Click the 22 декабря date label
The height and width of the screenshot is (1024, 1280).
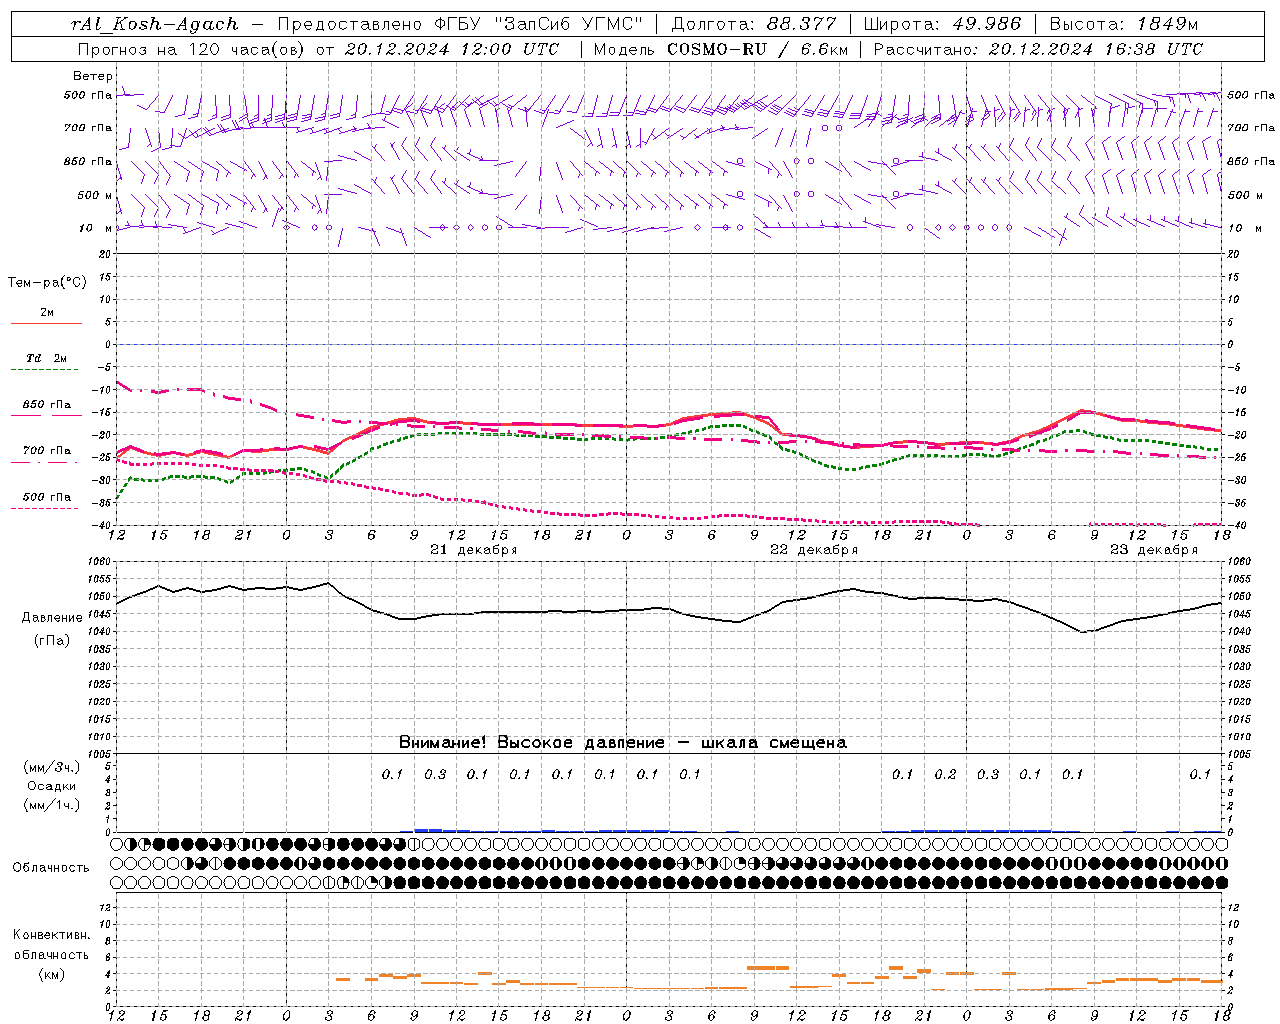click(x=813, y=550)
